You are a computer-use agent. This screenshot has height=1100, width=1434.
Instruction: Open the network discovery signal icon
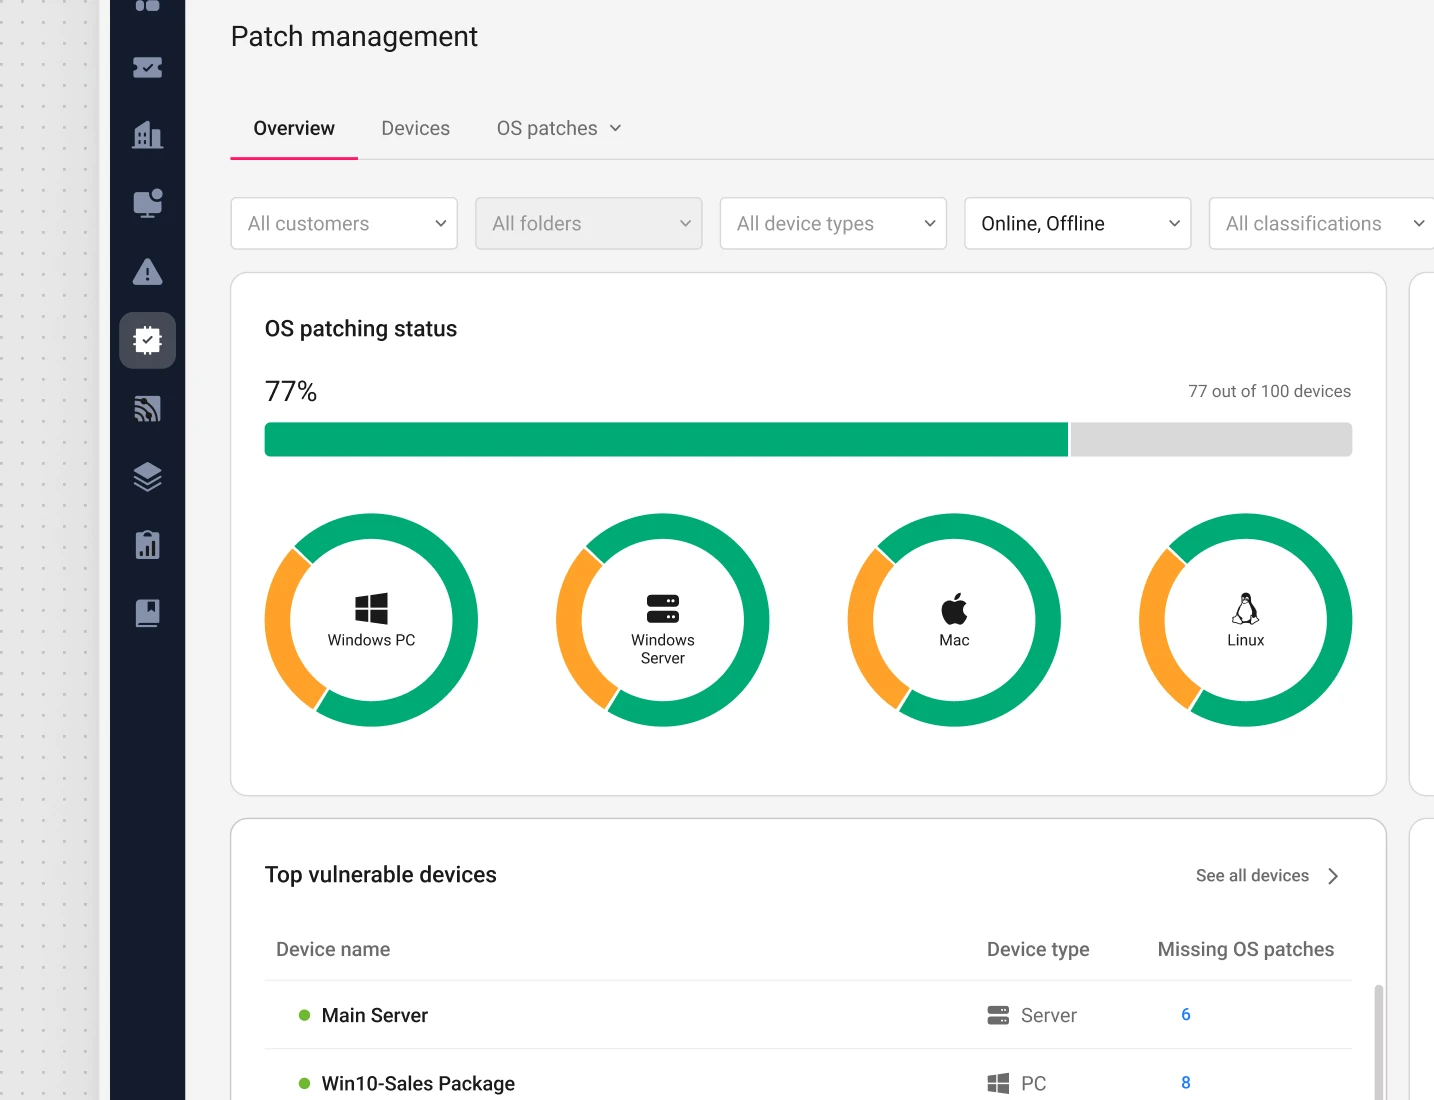coord(147,408)
